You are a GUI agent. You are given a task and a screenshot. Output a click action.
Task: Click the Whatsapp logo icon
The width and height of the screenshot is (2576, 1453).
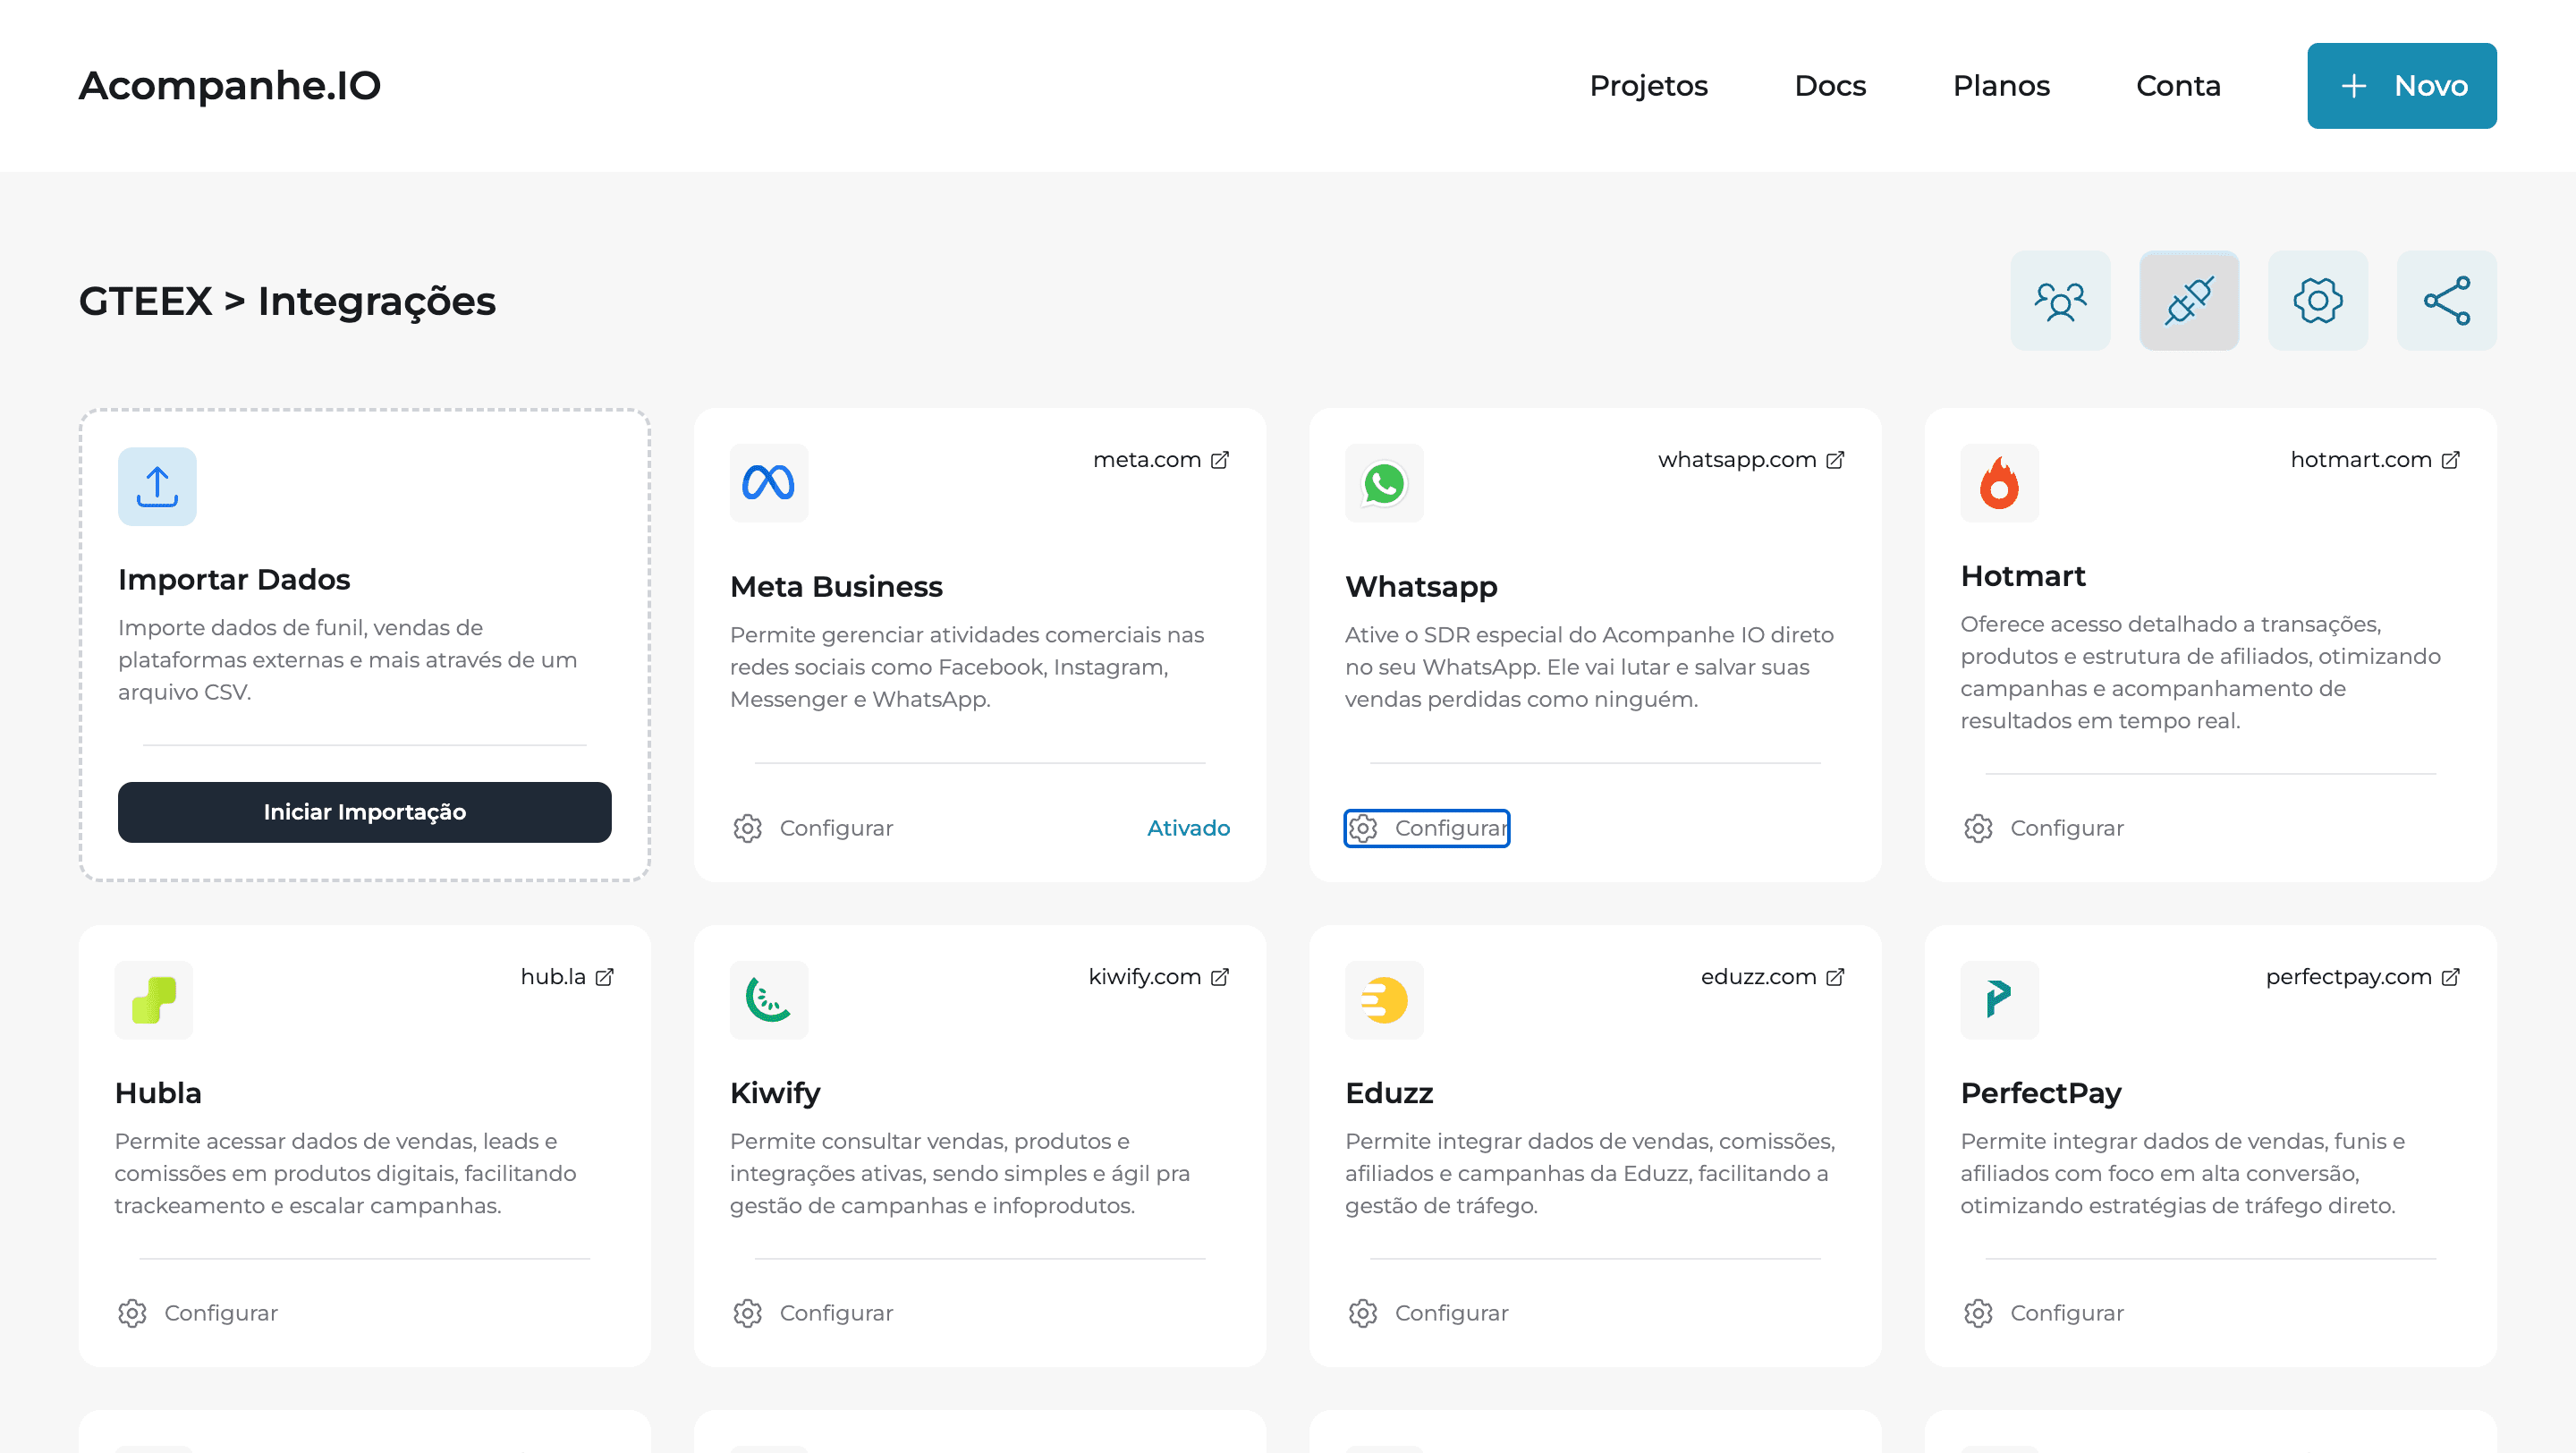[x=1383, y=483]
